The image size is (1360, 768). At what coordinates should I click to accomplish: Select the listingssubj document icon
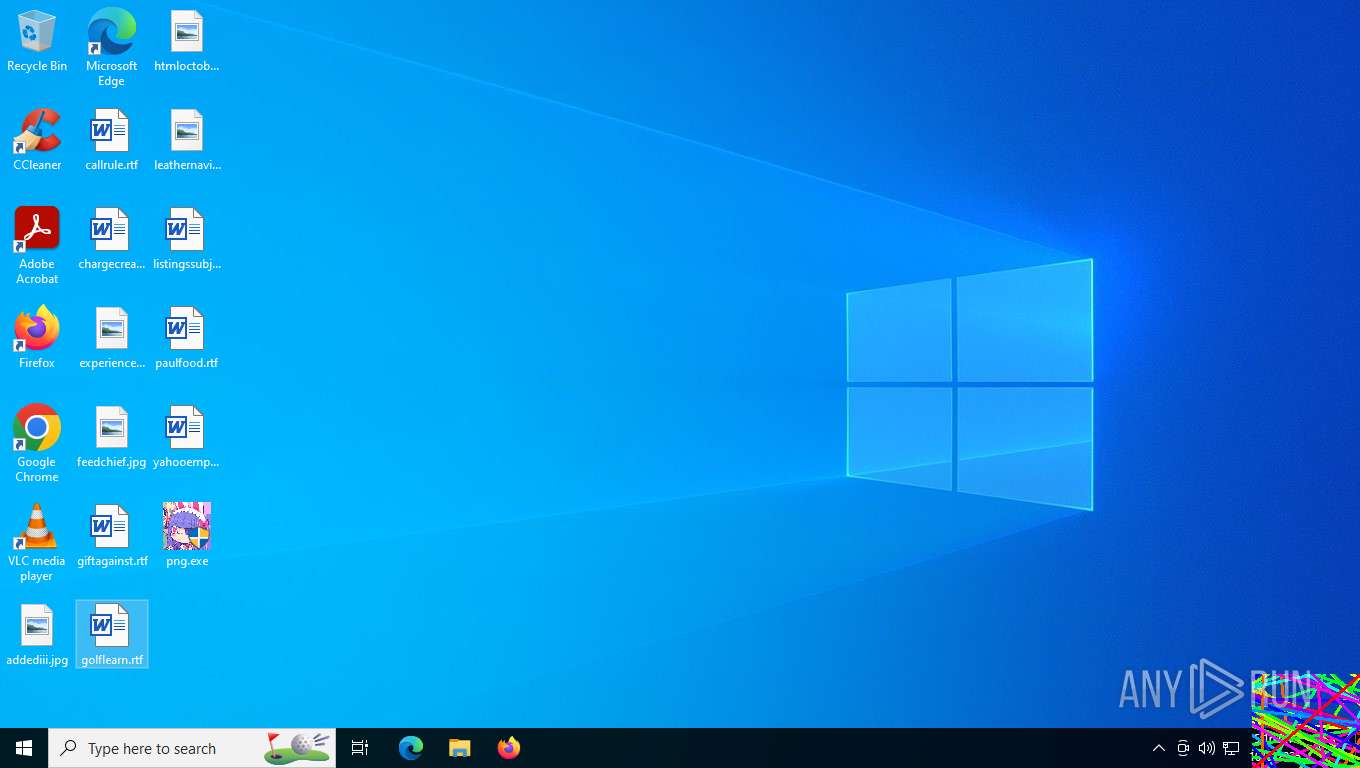pyautogui.click(x=187, y=240)
